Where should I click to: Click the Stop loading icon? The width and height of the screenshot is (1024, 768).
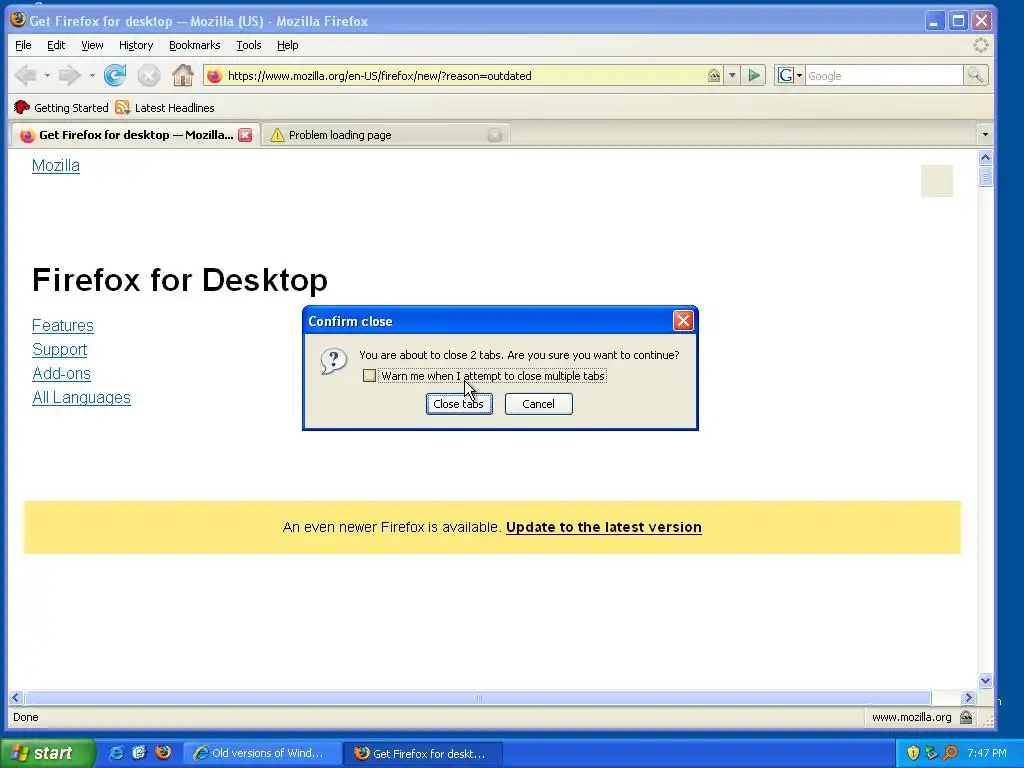click(149, 76)
